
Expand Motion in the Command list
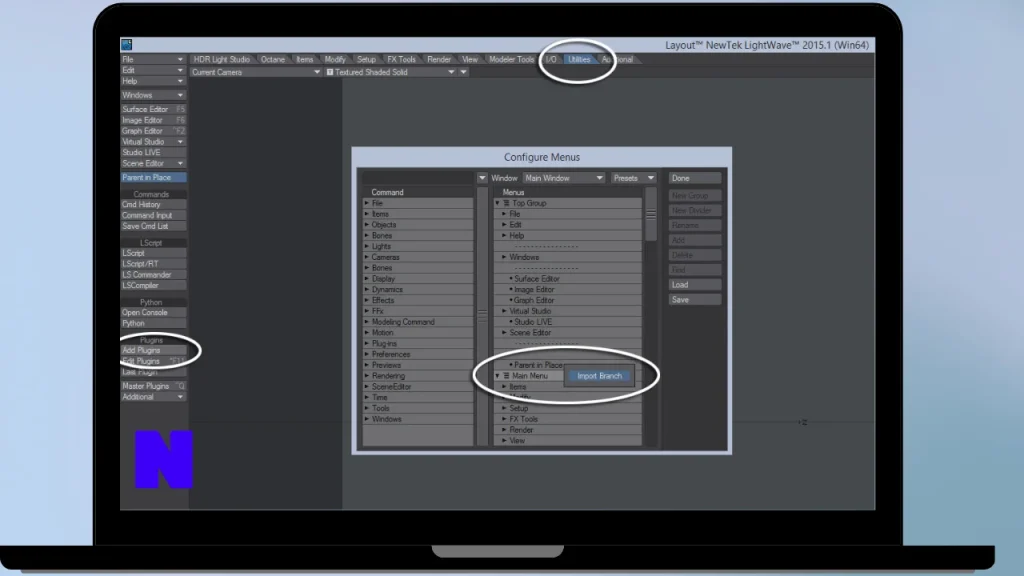[367, 332]
